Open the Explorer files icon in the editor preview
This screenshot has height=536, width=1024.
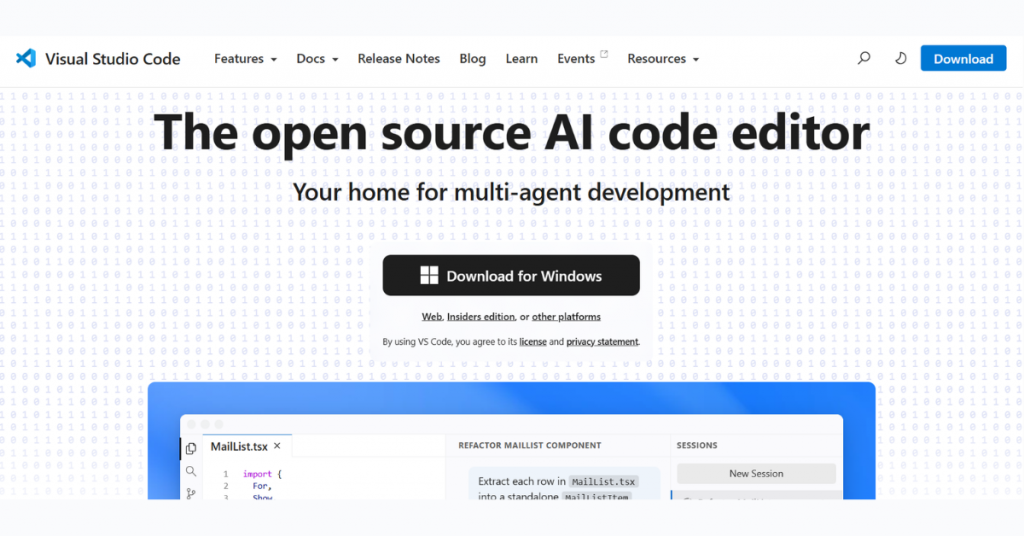(191, 449)
